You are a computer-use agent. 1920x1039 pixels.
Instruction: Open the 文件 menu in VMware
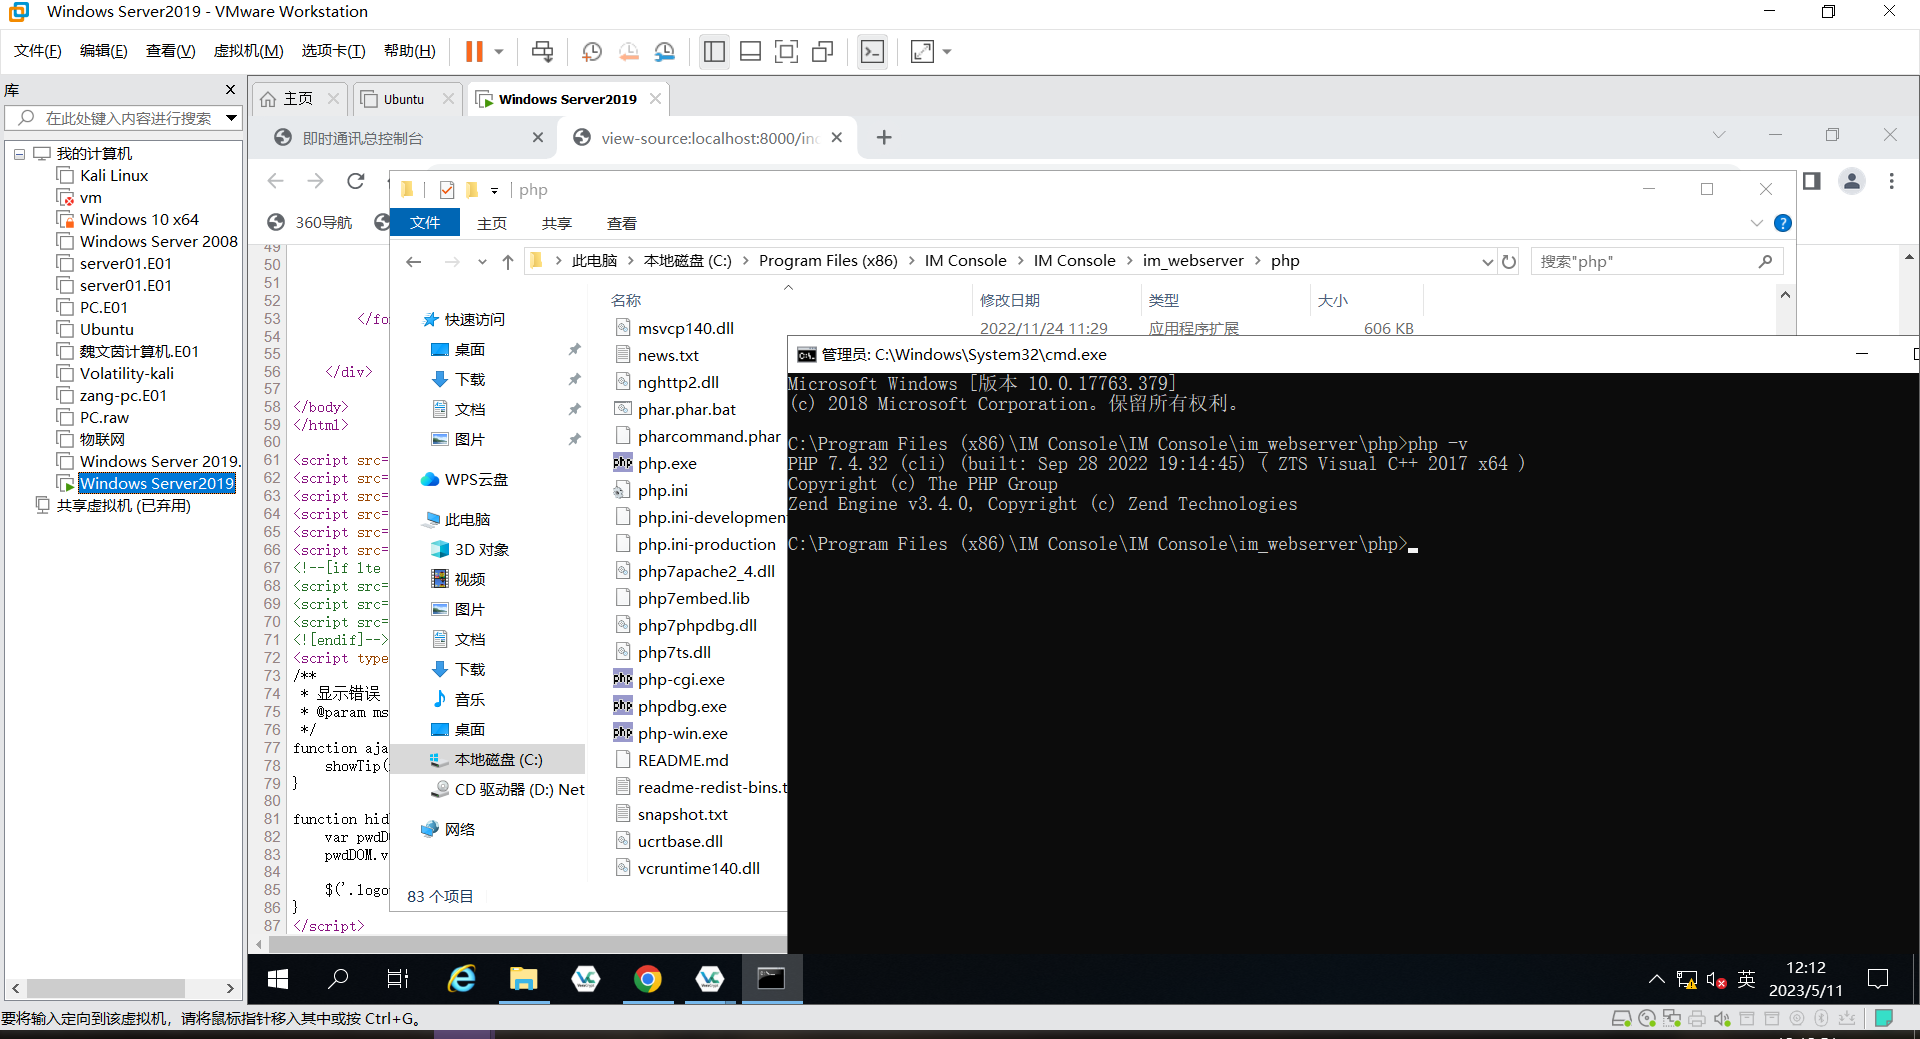coord(38,51)
